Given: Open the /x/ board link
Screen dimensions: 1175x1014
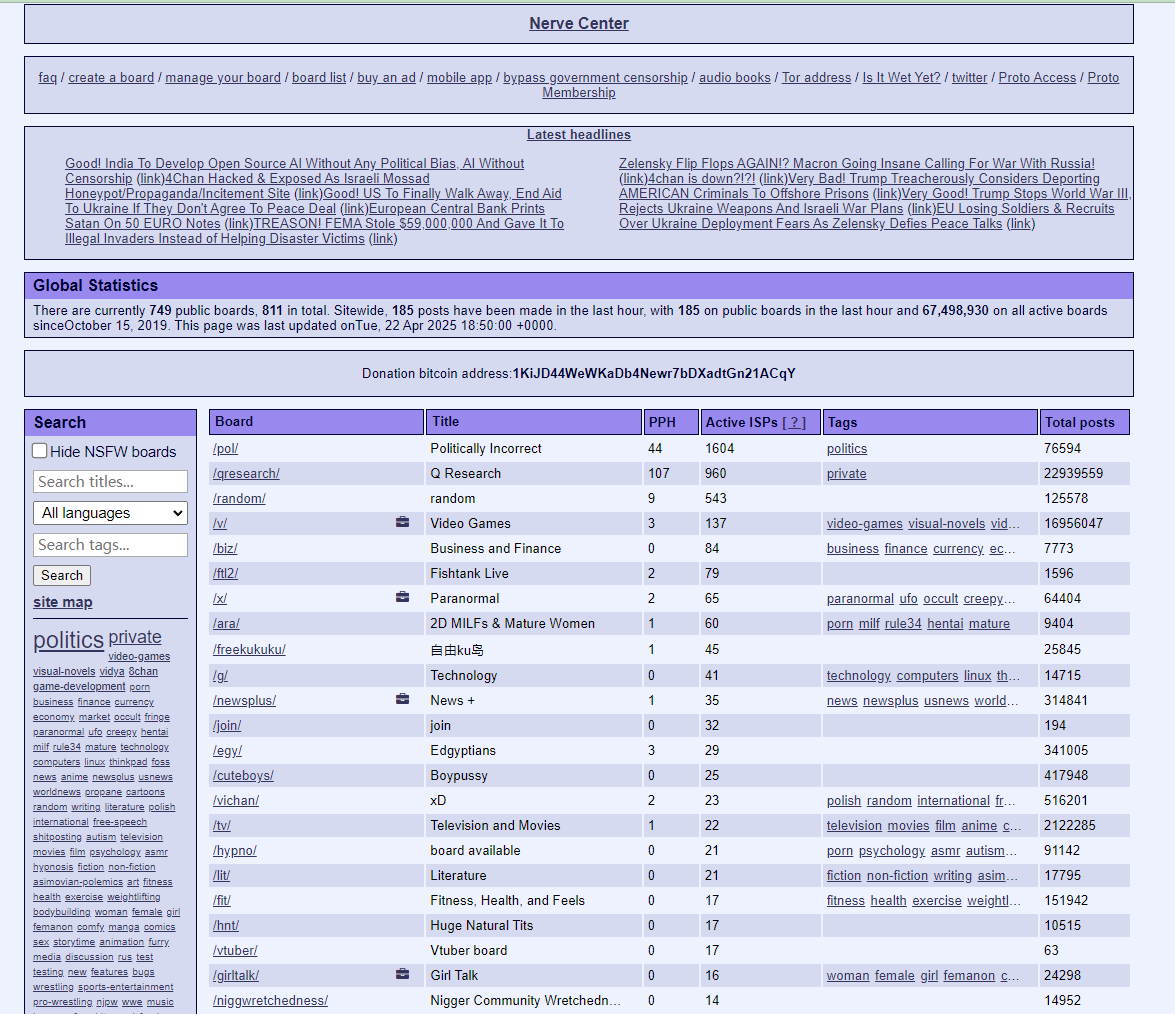Looking at the screenshot, I should tap(220, 598).
